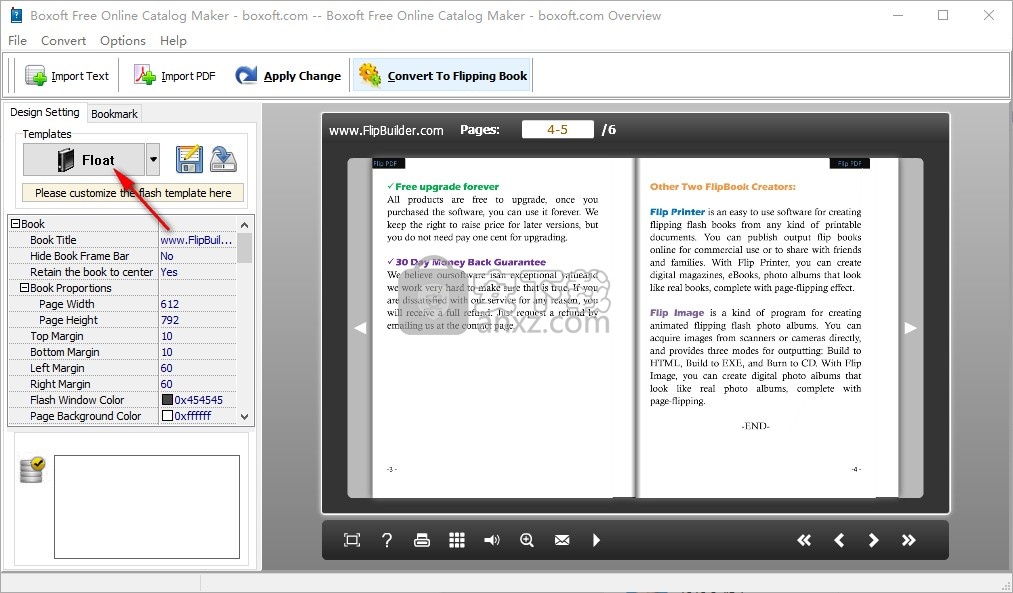Open the template dropdown arrow next to Float

click(152, 160)
